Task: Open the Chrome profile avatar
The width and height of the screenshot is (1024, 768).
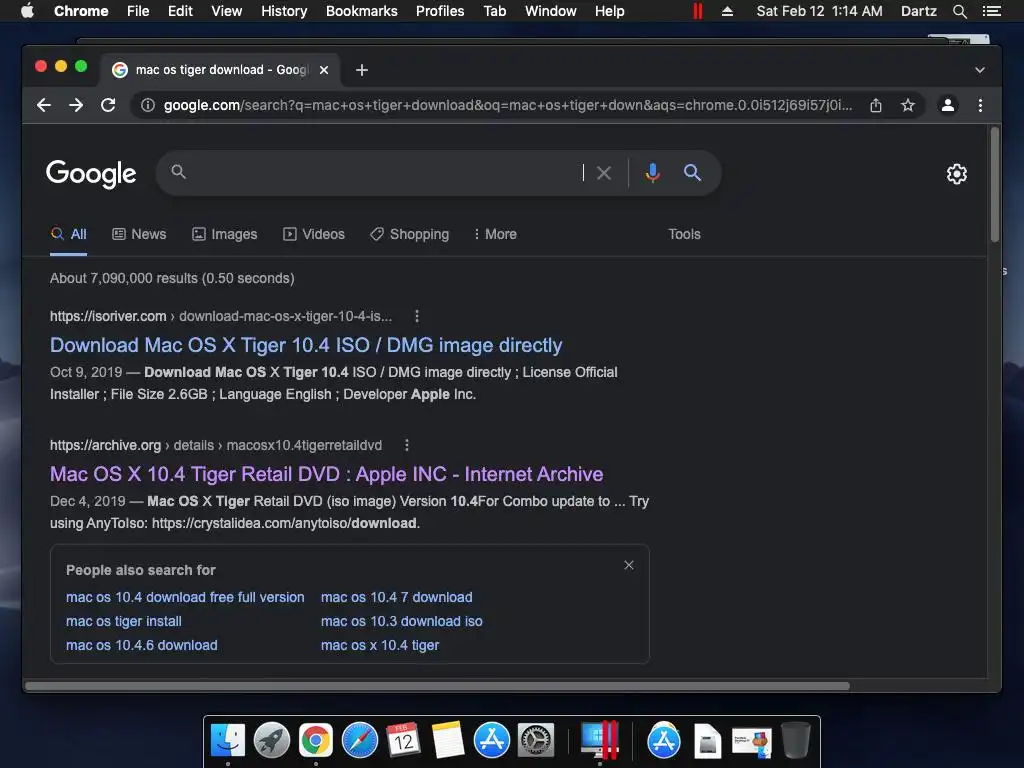Action: click(x=948, y=105)
